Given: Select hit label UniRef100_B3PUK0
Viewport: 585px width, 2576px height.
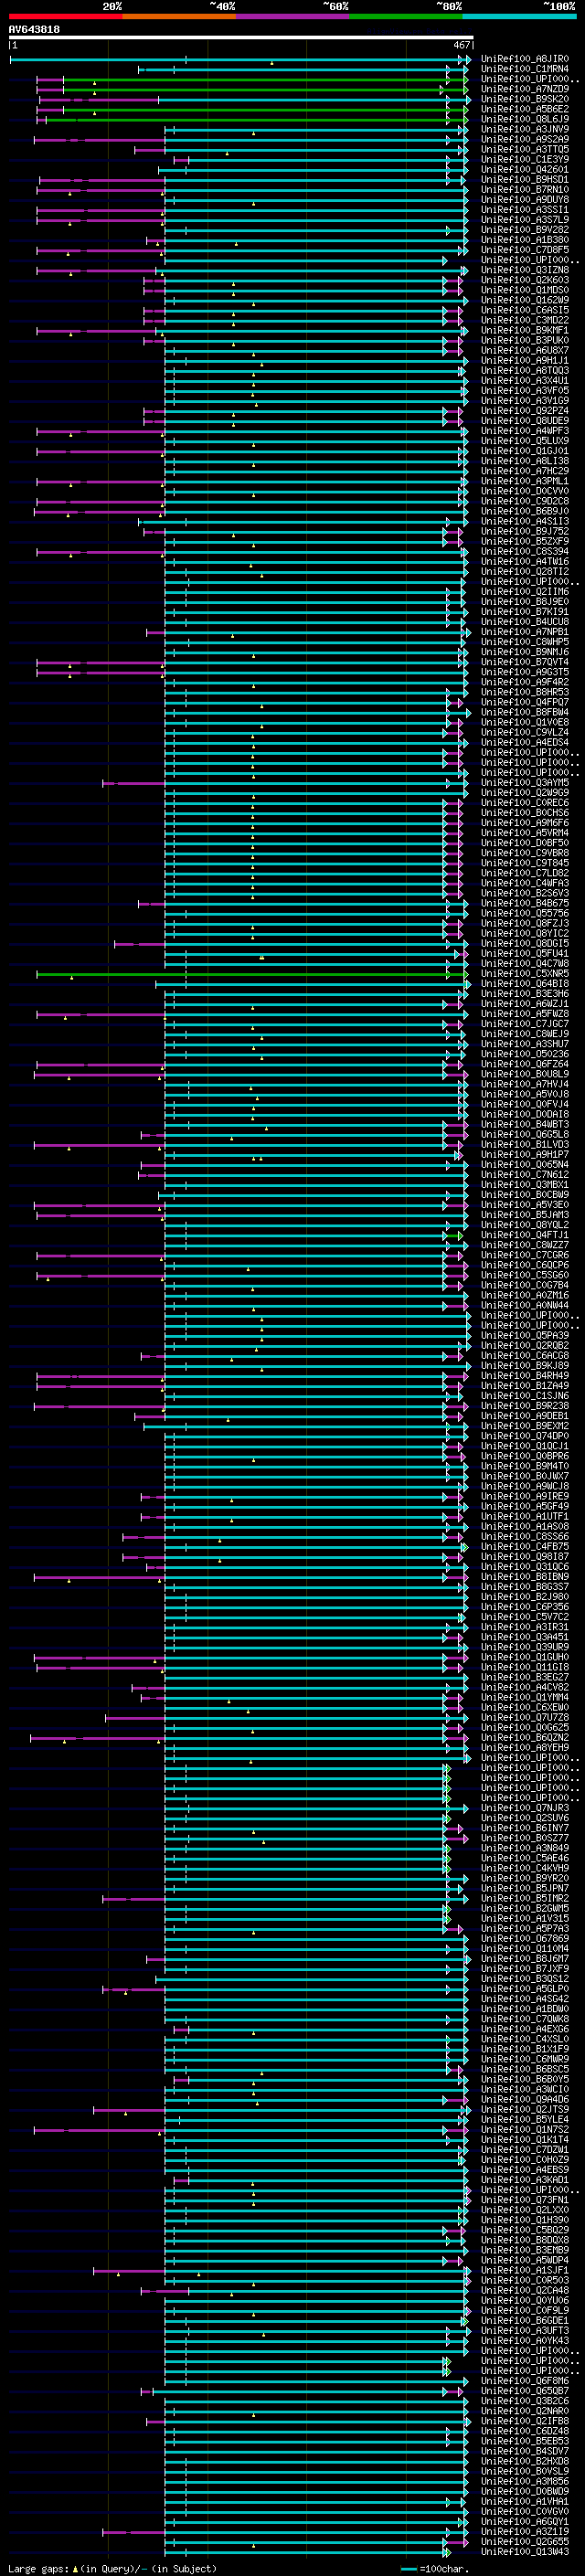Looking at the screenshot, I should (x=525, y=340).
